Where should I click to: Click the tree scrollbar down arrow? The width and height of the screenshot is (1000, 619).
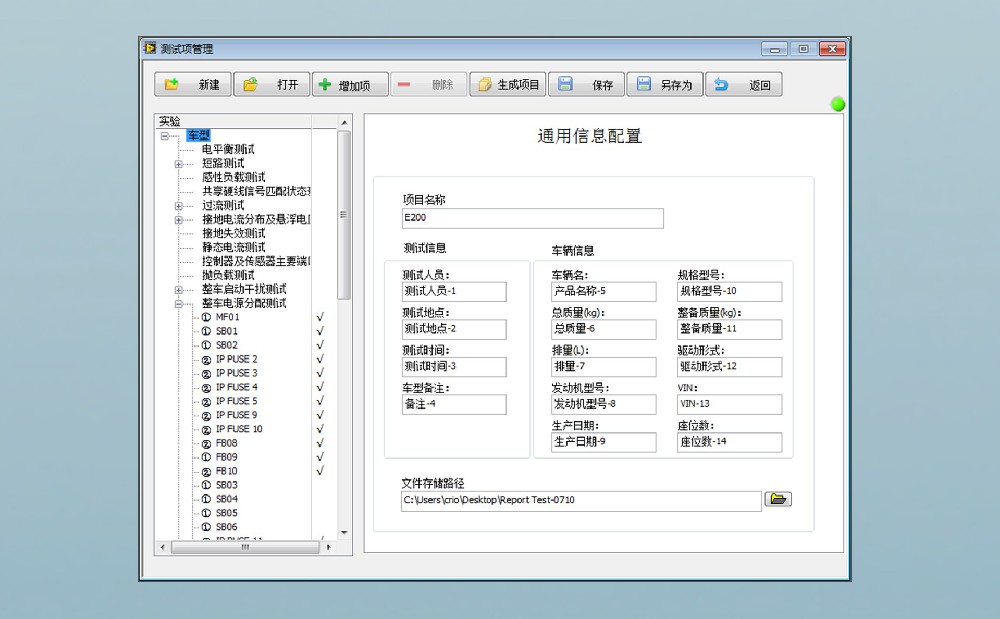345,532
